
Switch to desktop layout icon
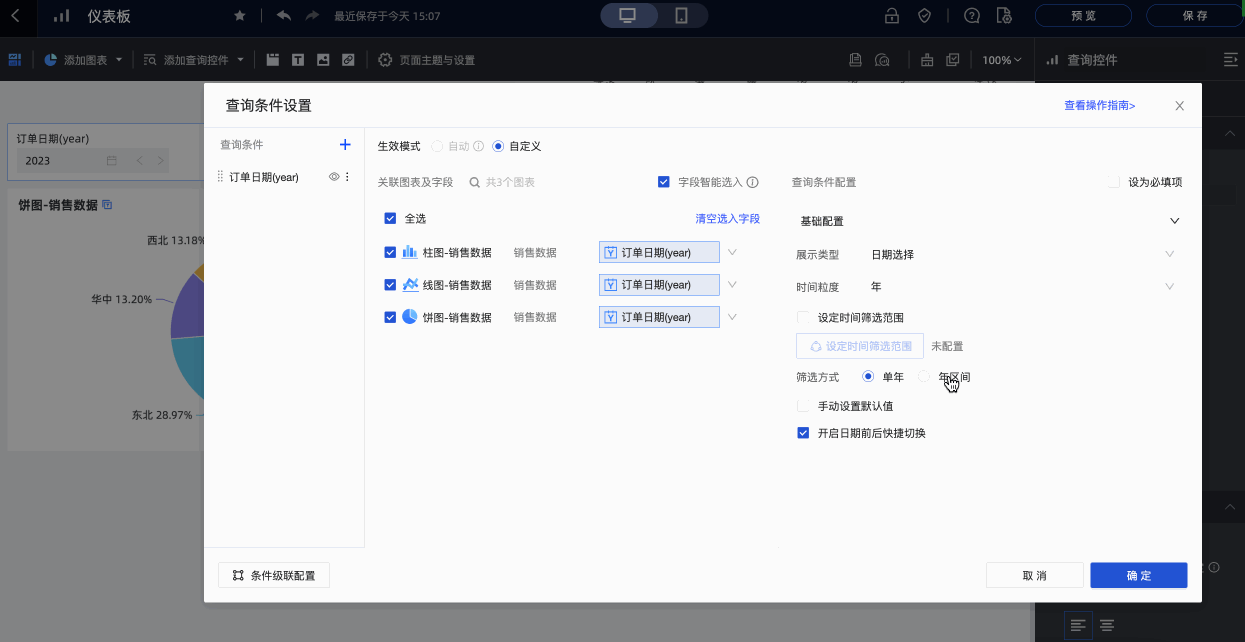(628, 16)
